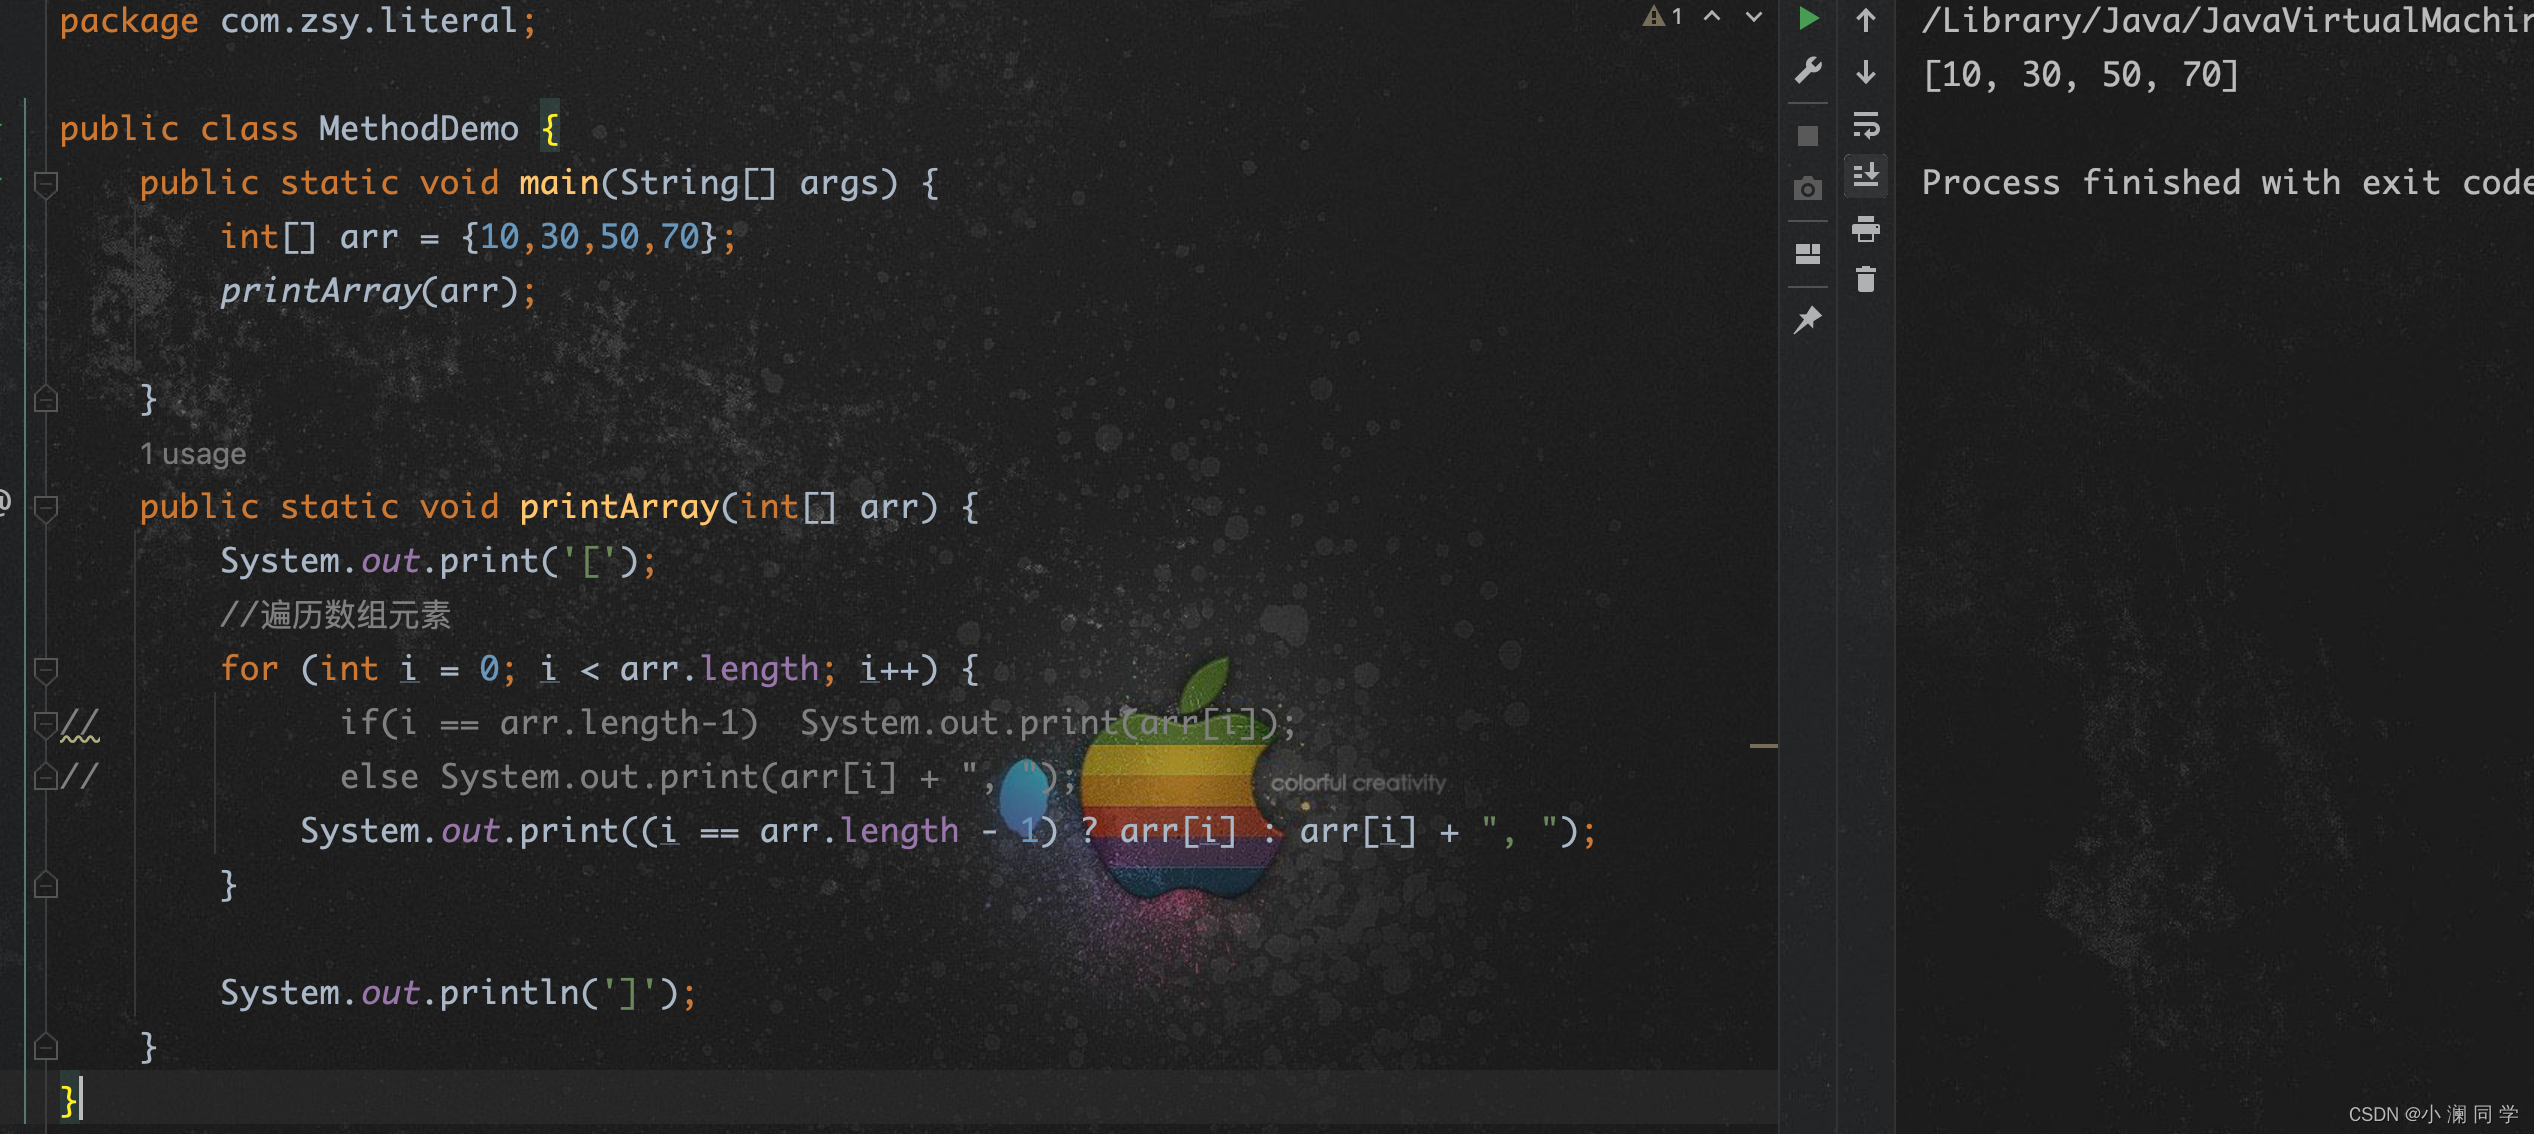Viewport: 2534px width, 1134px height.
Task: Click the JavaVirtualMachines path in console output
Action: click(2227, 20)
